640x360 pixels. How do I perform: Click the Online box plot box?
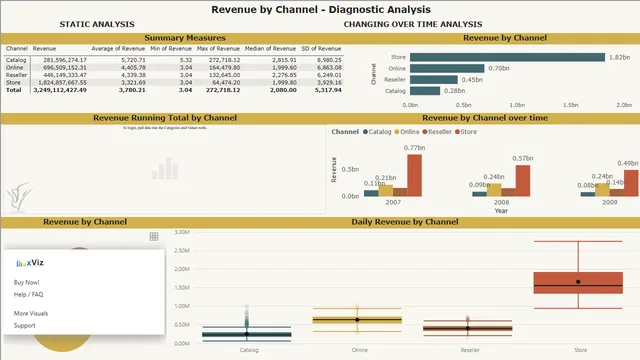357,320
